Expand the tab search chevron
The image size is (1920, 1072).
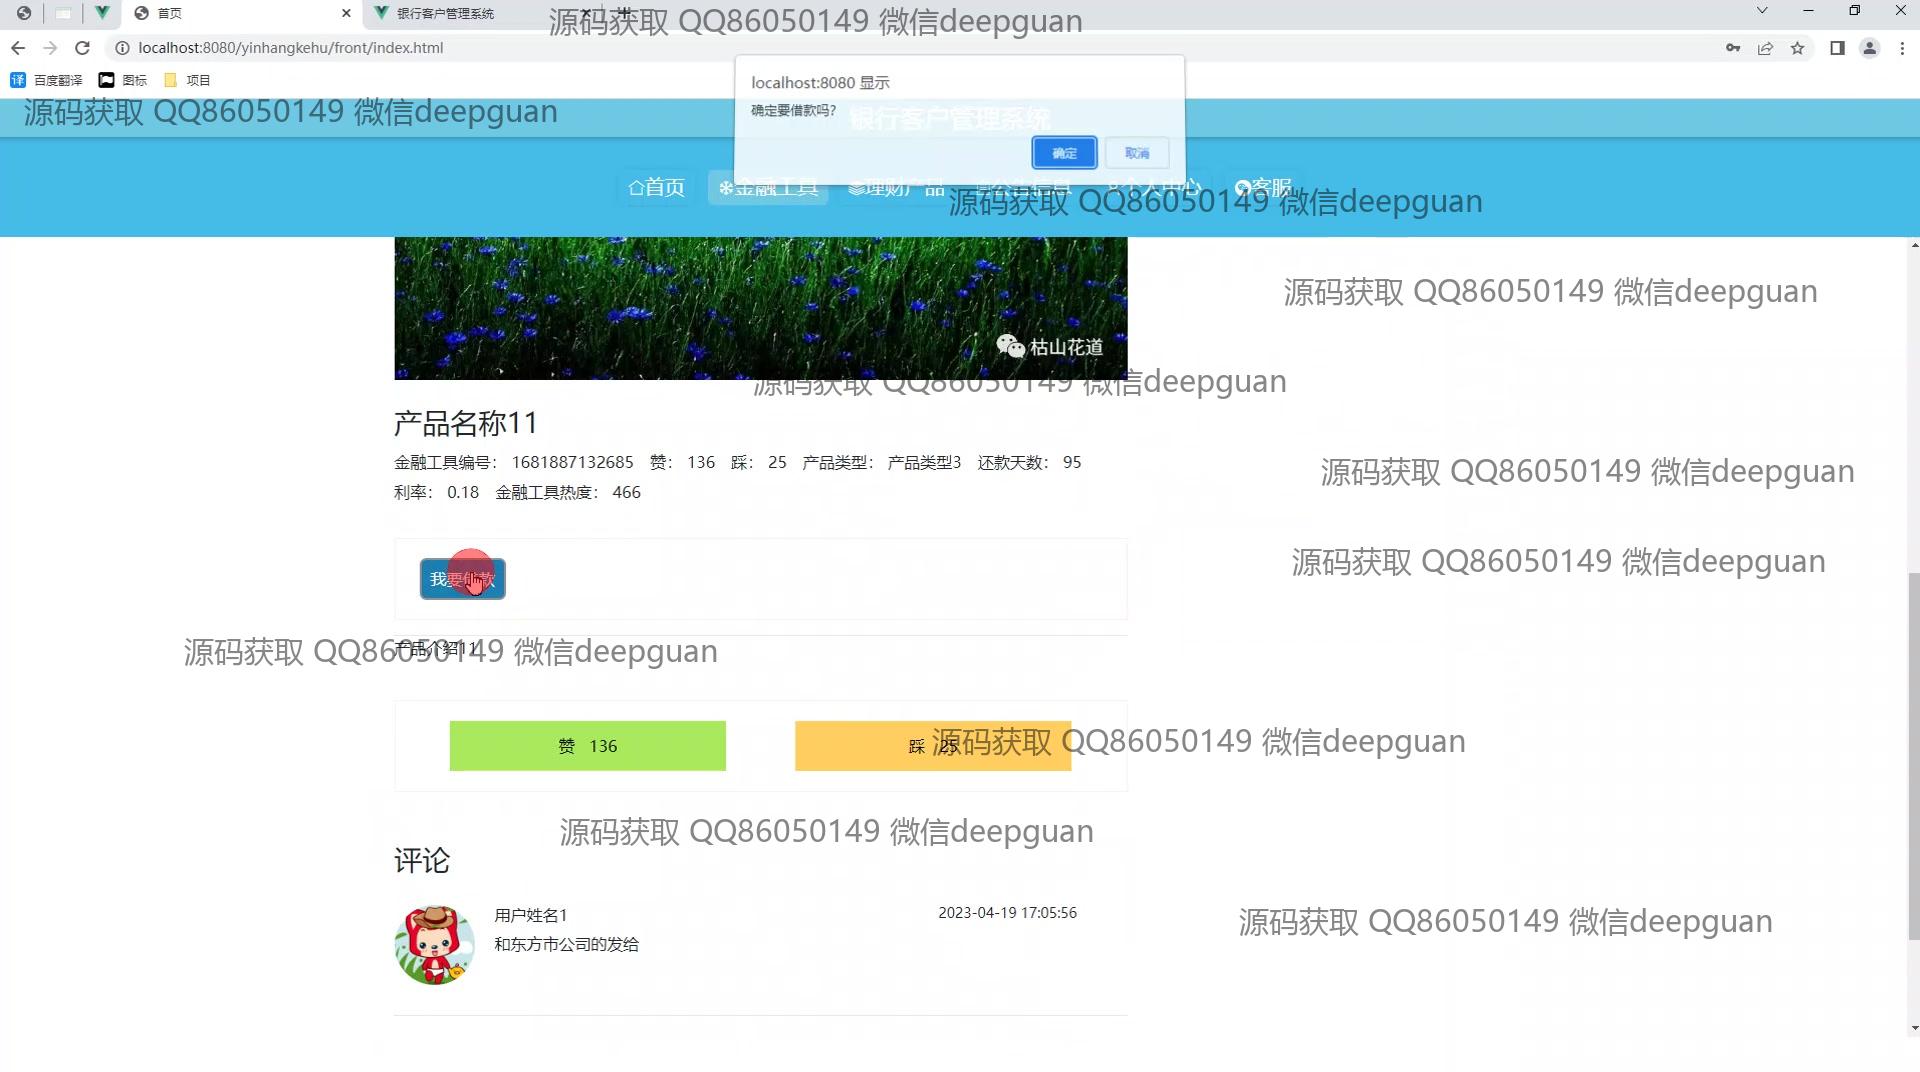pyautogui.click(x=1762, y=11)
